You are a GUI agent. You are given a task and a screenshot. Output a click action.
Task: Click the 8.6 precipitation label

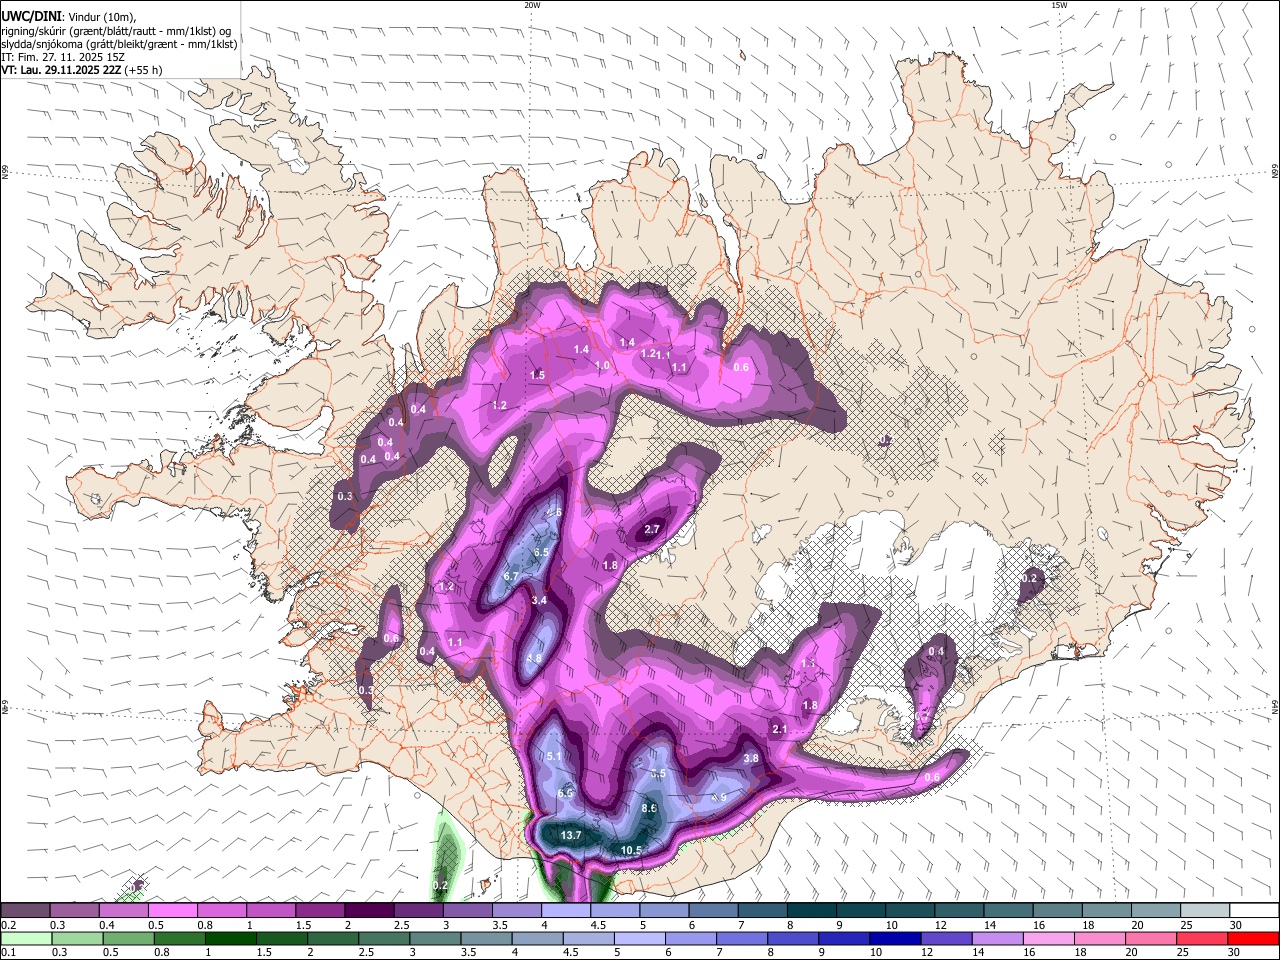click(x=649, y=808)
